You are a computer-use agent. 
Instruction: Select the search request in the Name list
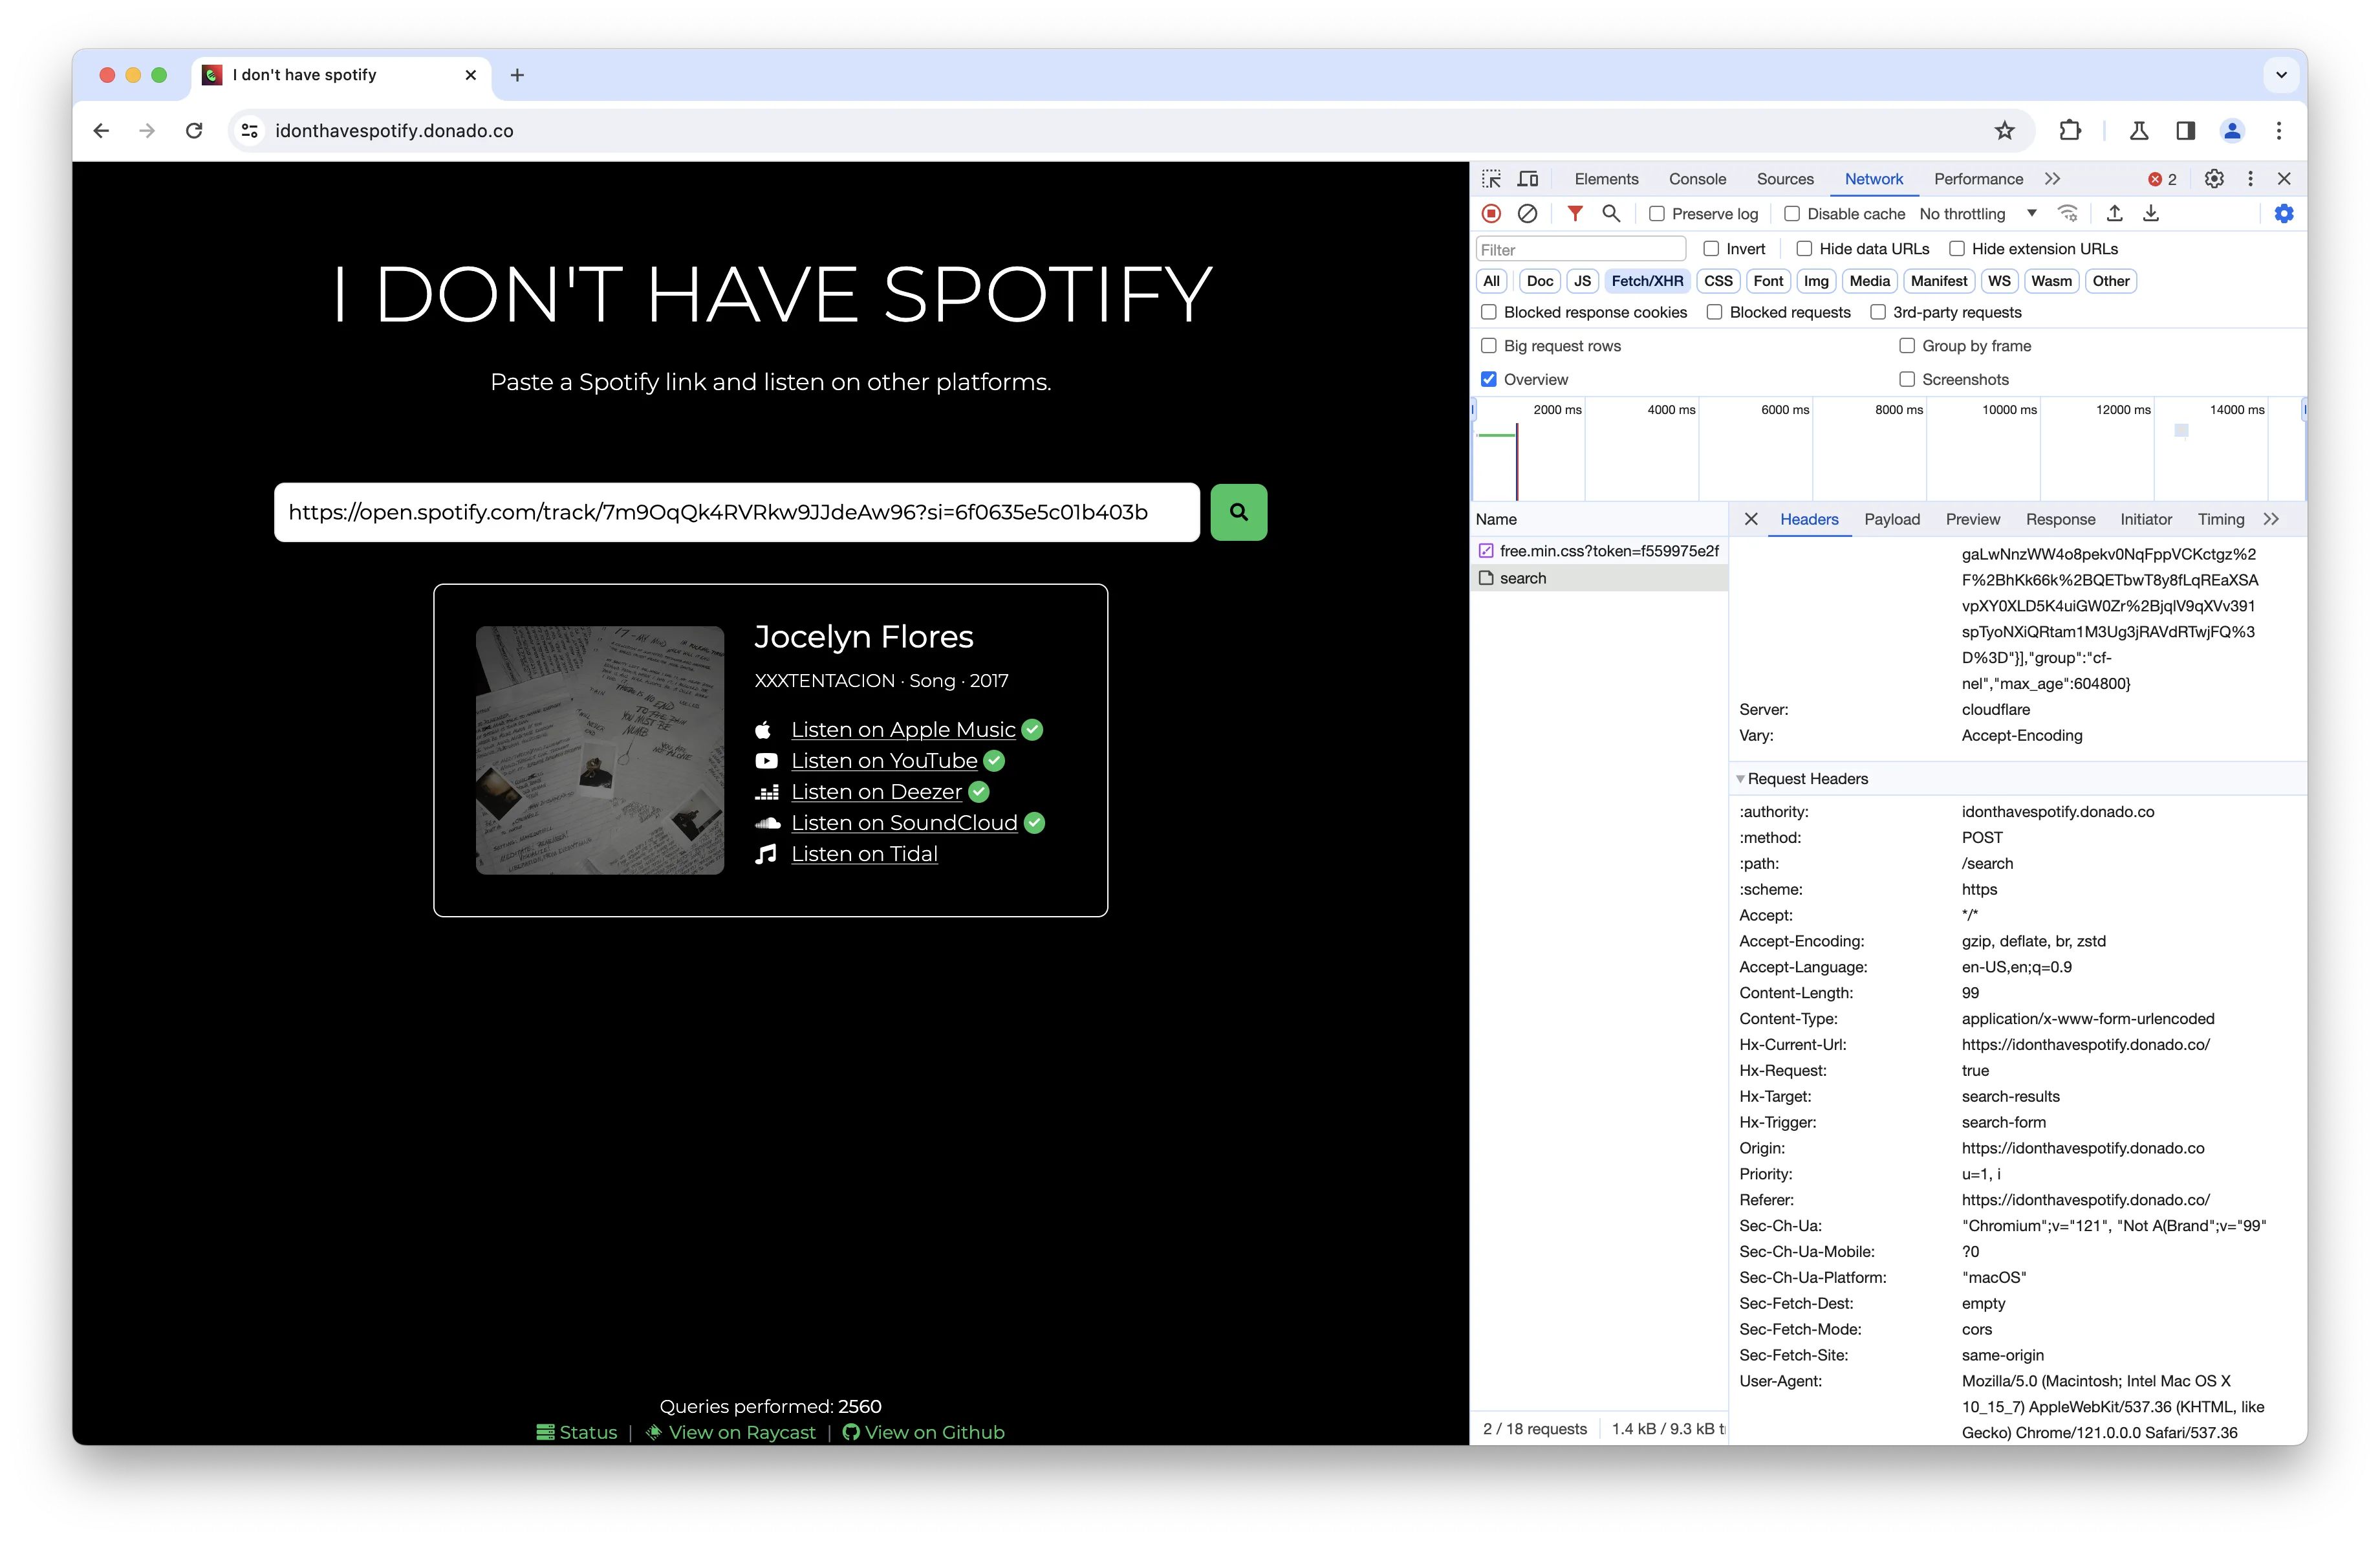pyautogui.click(x=1524, y=577)
